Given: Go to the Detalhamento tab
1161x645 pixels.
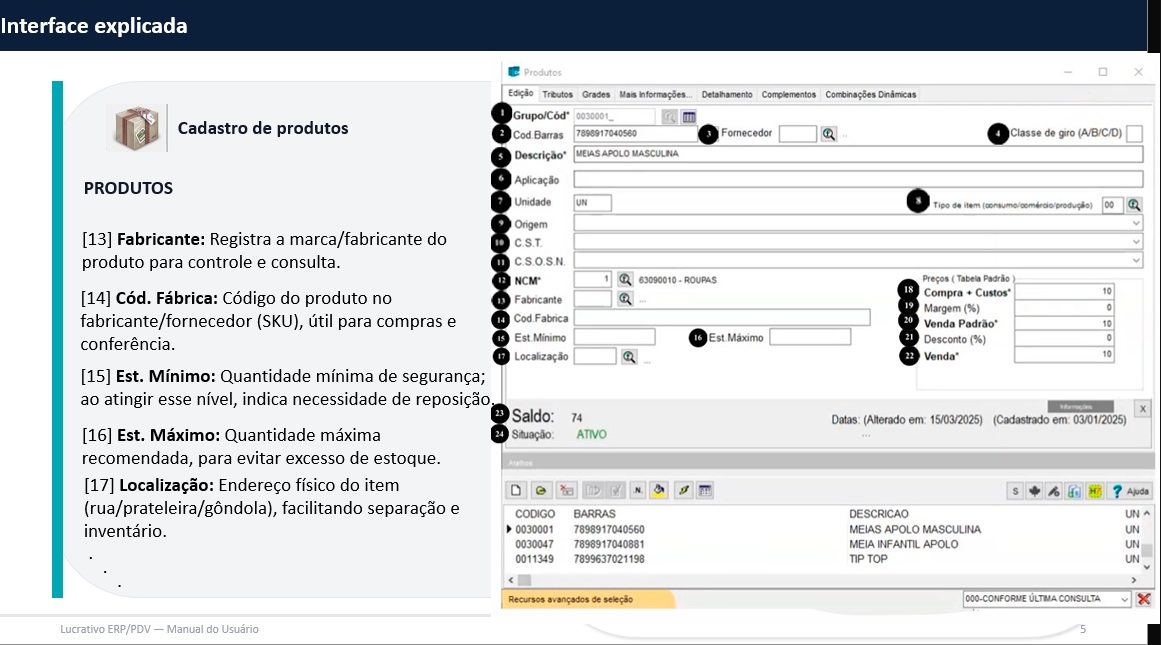Looking at the screenshot, I should 727,94.
